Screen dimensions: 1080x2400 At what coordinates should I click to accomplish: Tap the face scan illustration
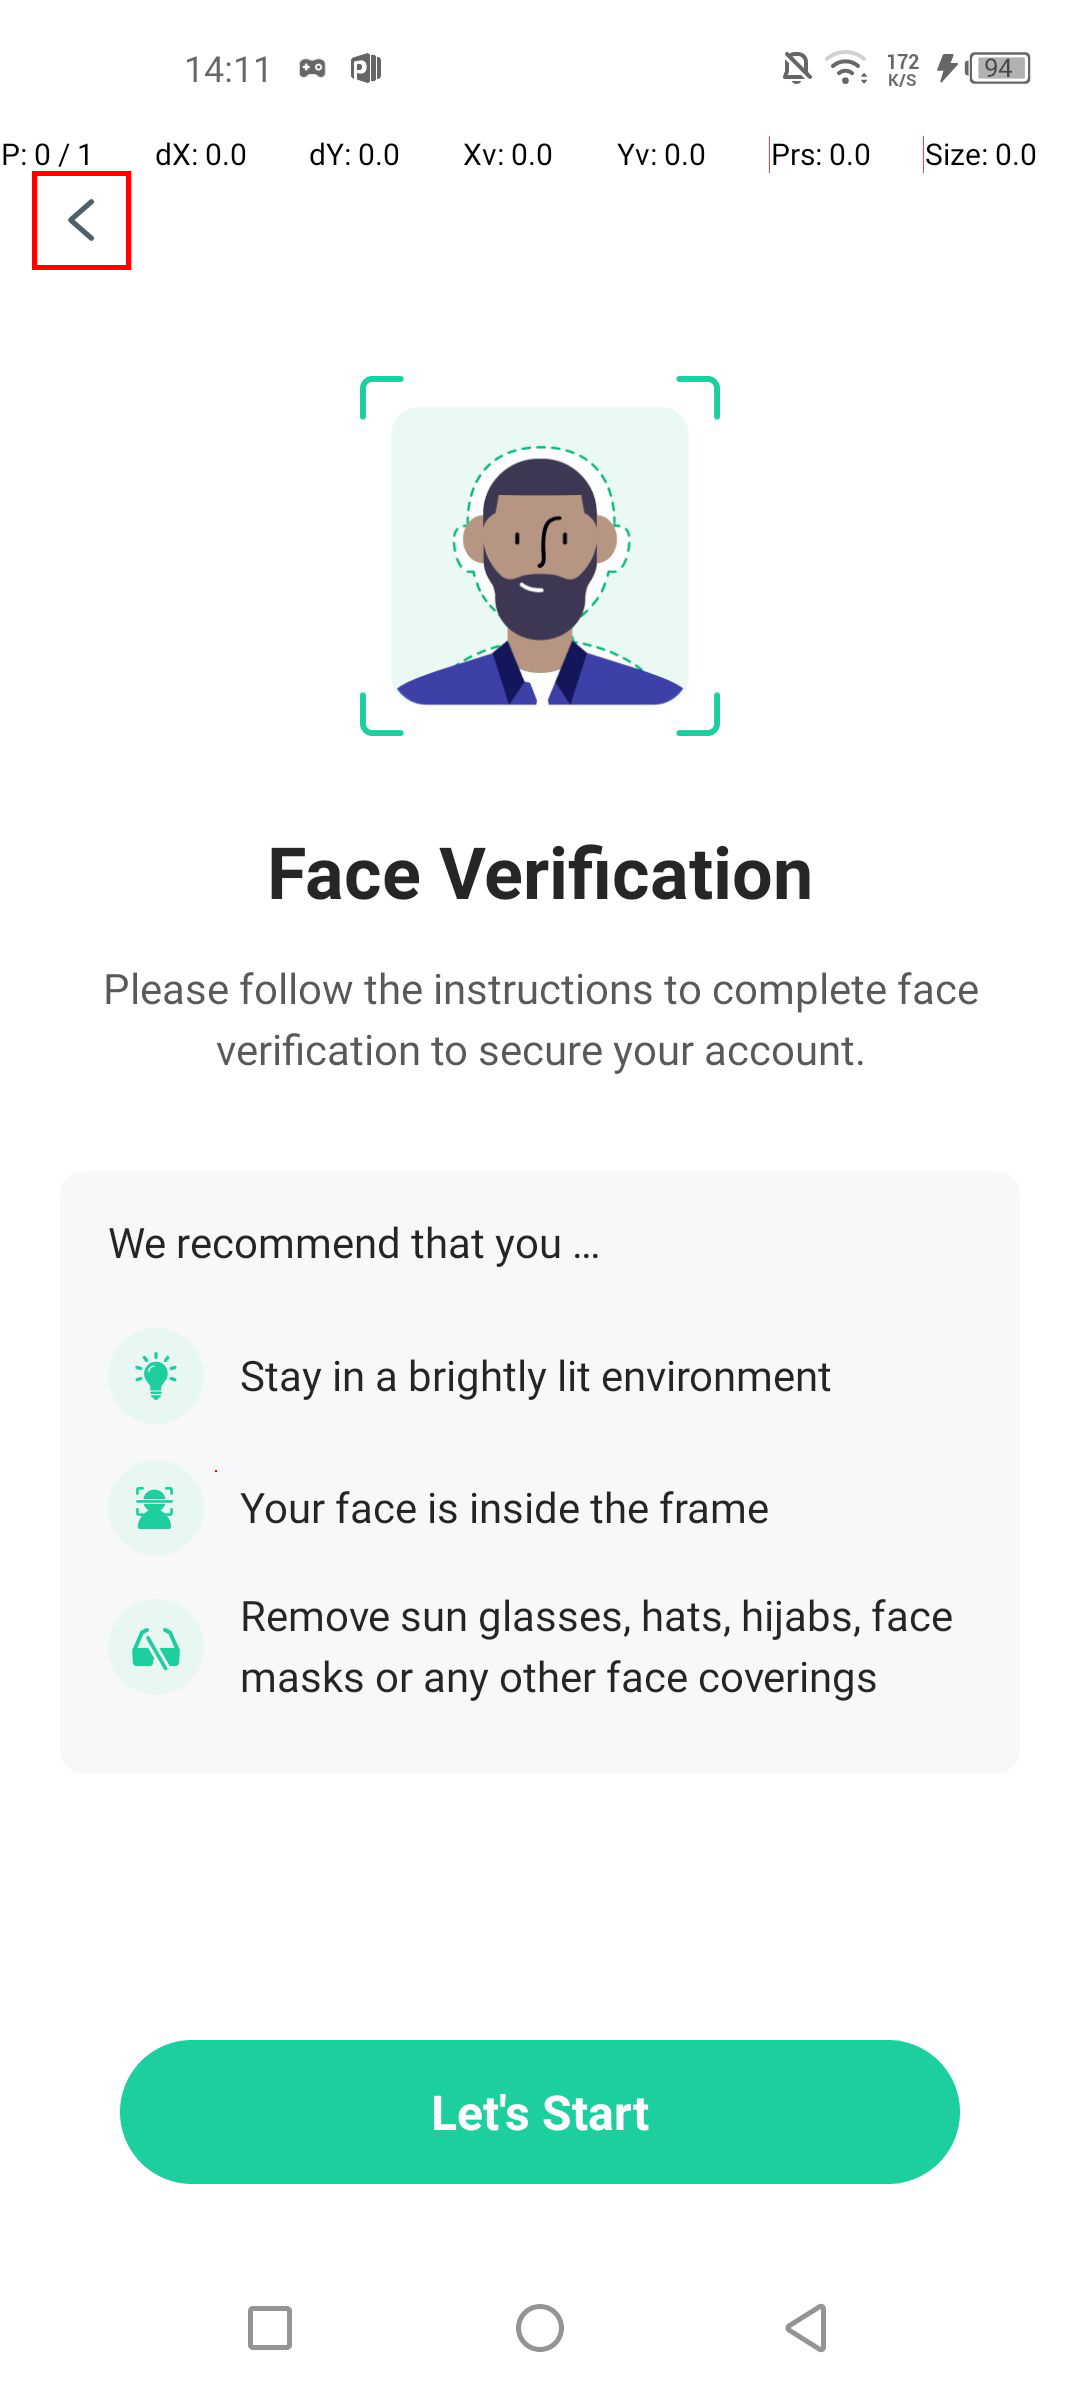coord(540,556)
